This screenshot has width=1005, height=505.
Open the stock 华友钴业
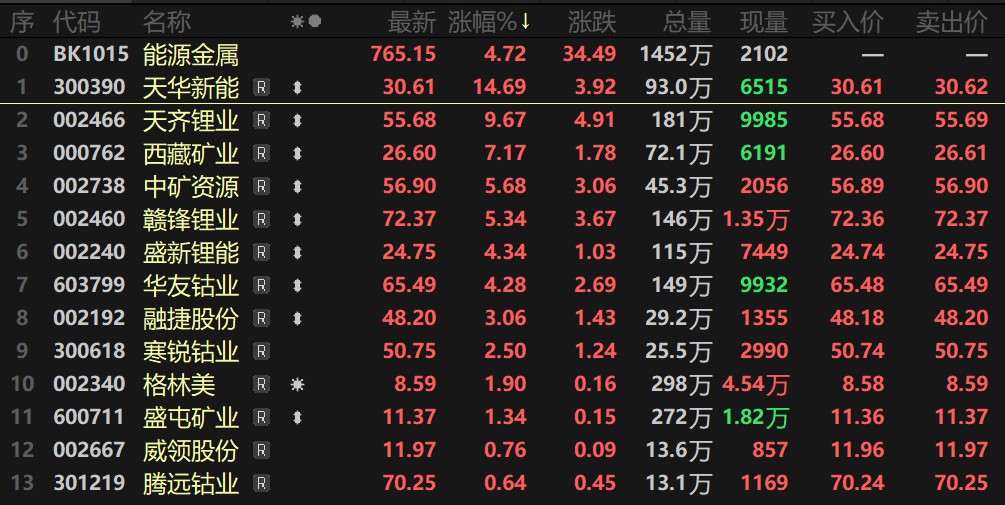point(191,286)
